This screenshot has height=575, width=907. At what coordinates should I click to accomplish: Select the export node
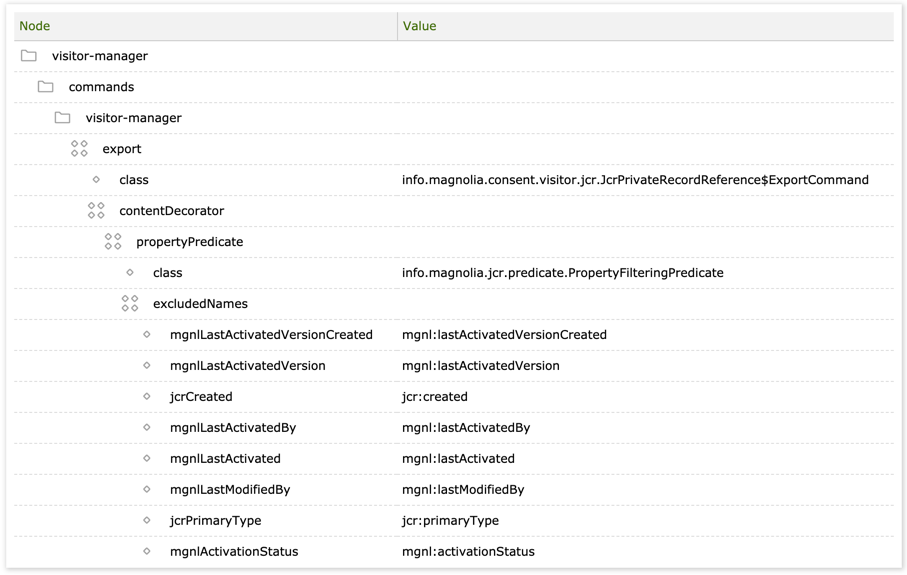121,149
